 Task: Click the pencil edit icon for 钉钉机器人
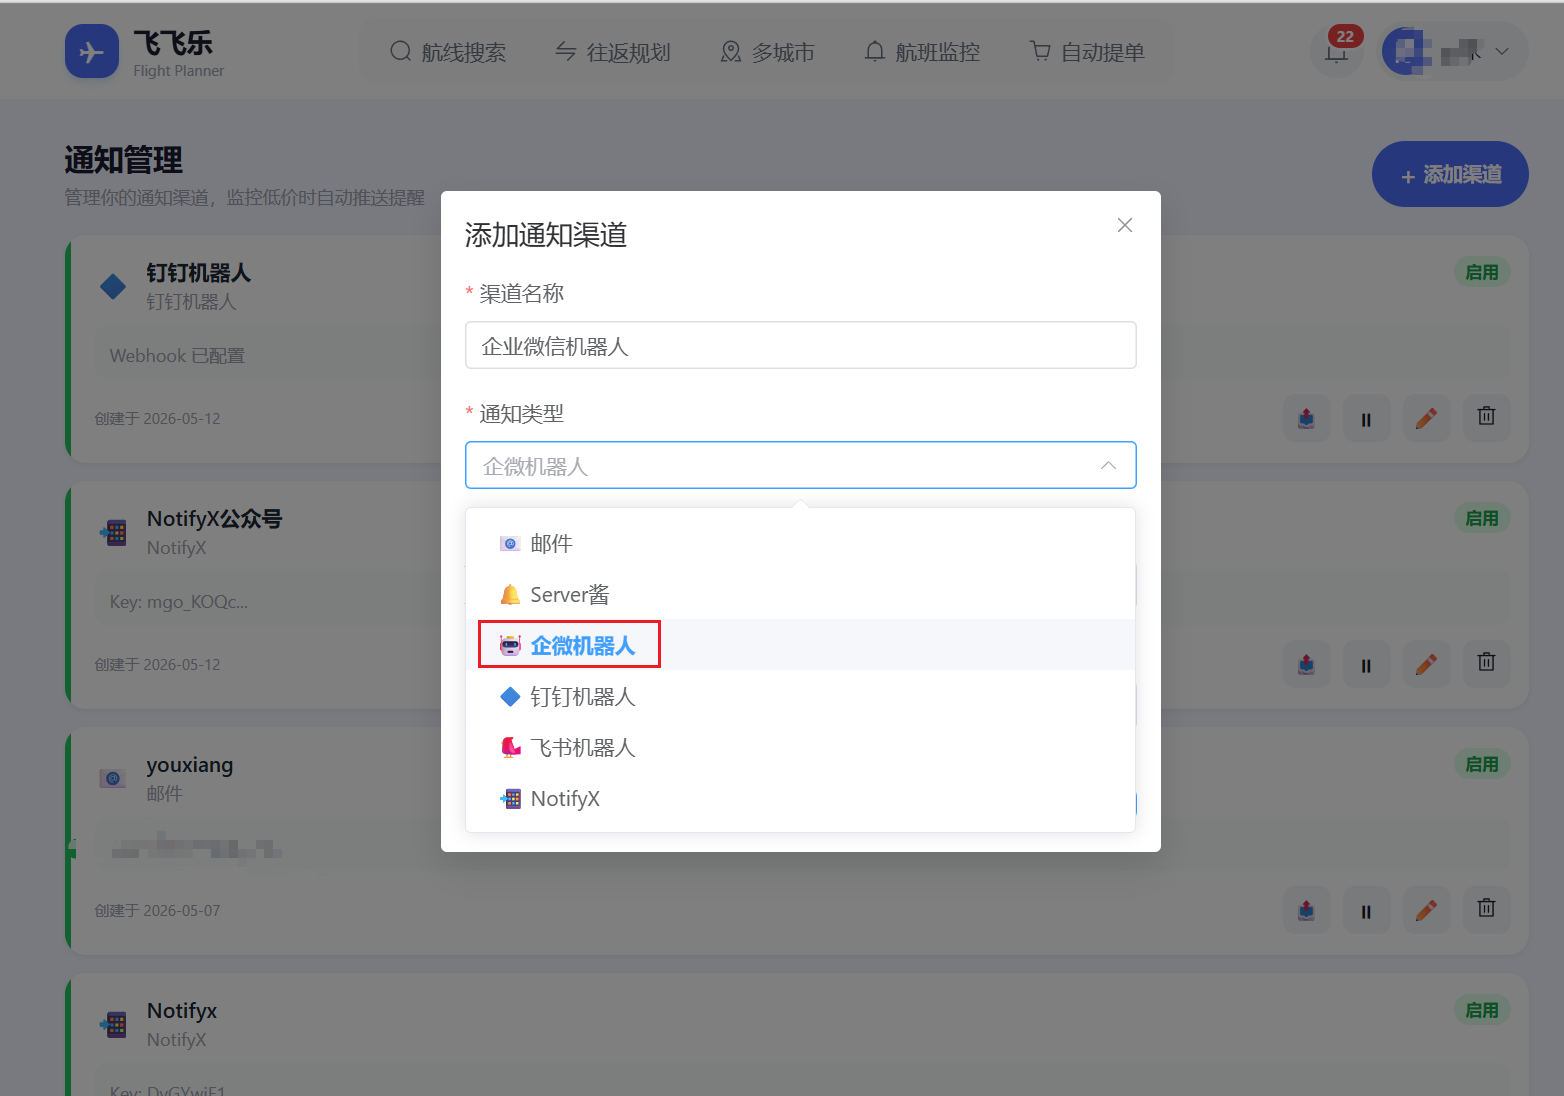[x=1426, y=418]
